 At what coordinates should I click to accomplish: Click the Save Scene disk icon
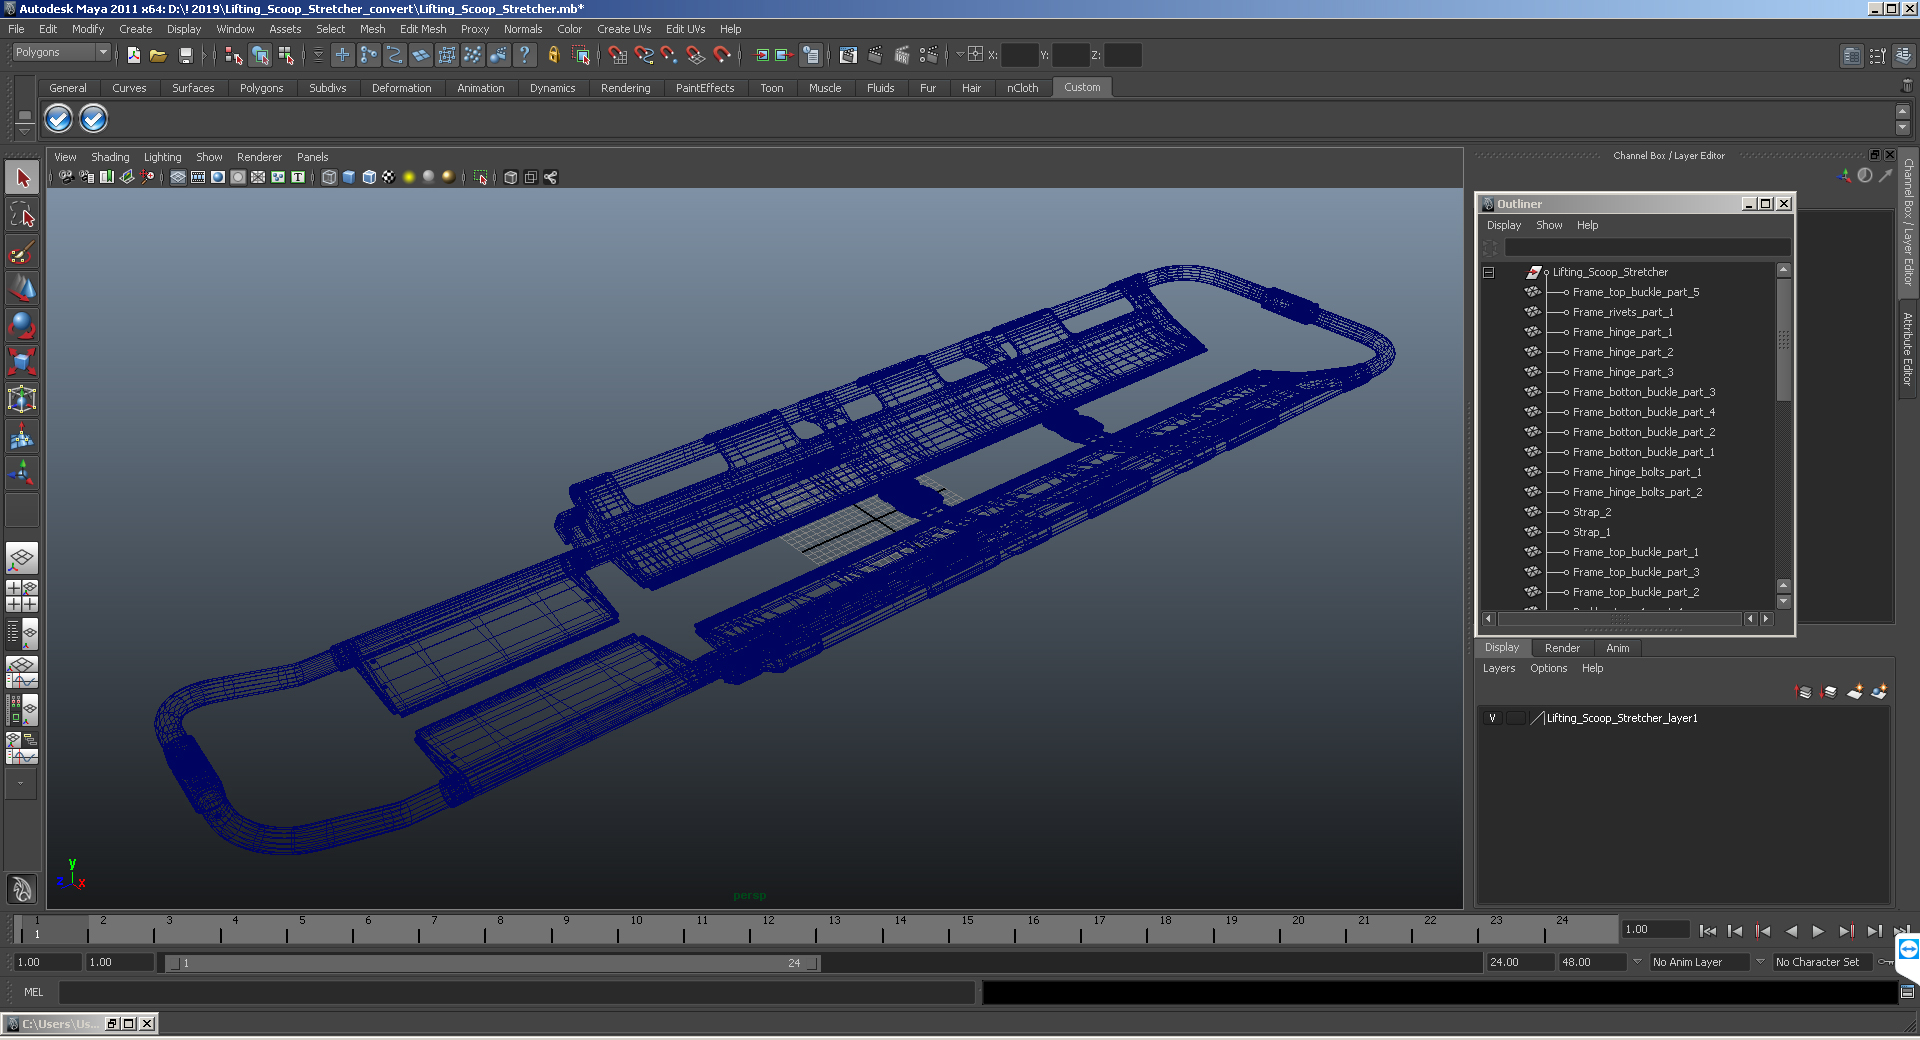[185, 55]
